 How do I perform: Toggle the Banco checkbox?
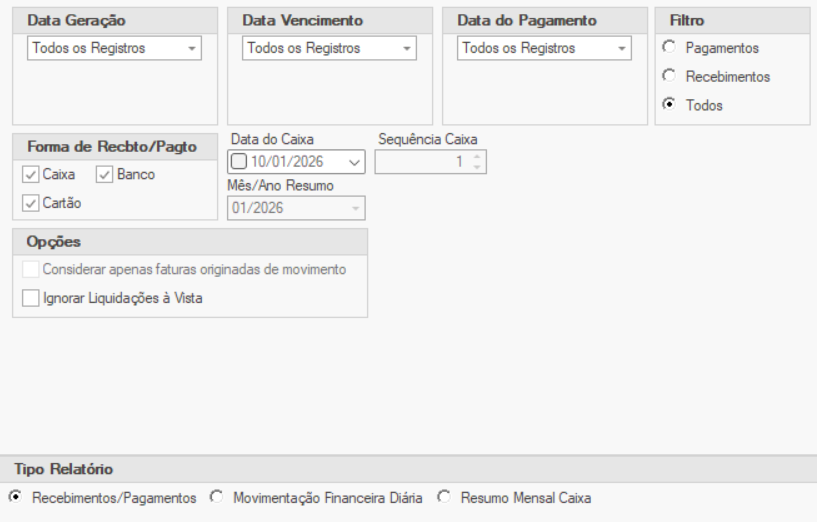(x=105, y=175)
